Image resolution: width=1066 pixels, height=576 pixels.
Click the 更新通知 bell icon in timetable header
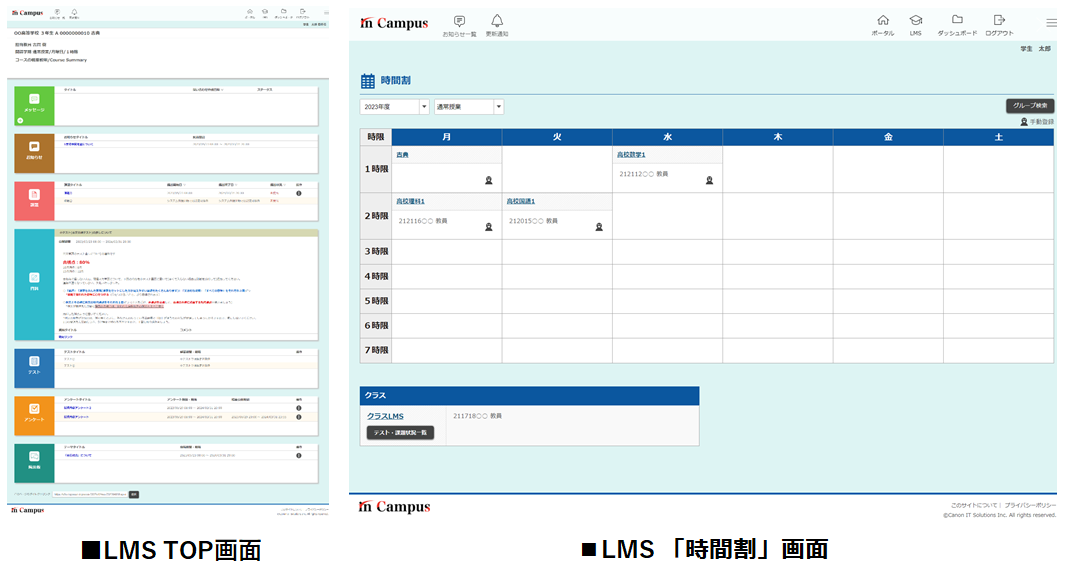pos(497,21)
